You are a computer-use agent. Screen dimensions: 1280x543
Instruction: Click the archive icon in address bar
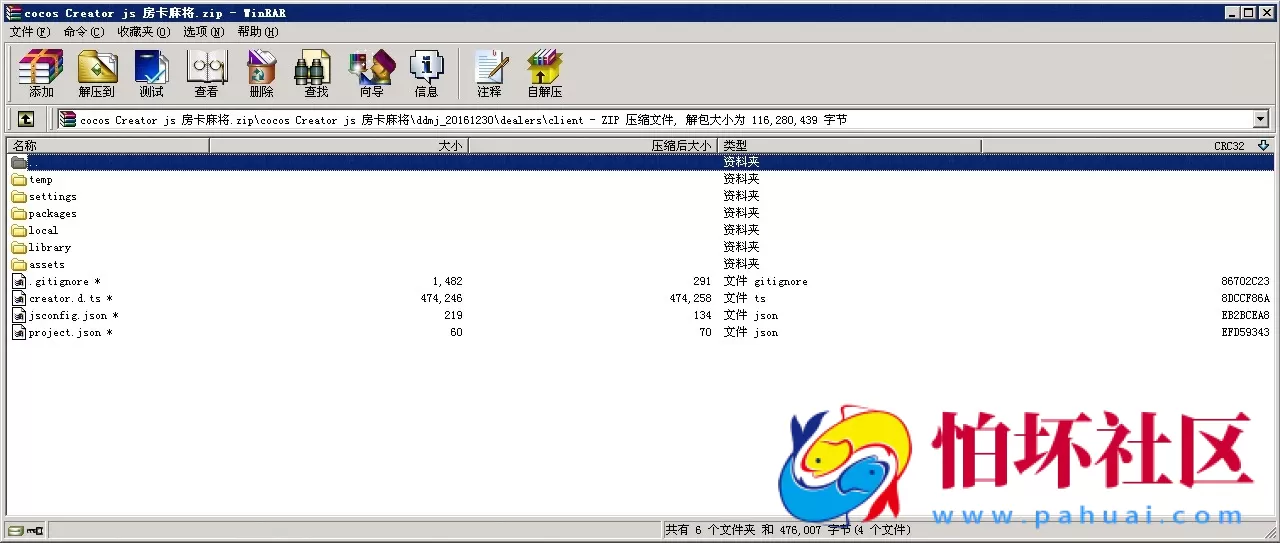[67, 119]
